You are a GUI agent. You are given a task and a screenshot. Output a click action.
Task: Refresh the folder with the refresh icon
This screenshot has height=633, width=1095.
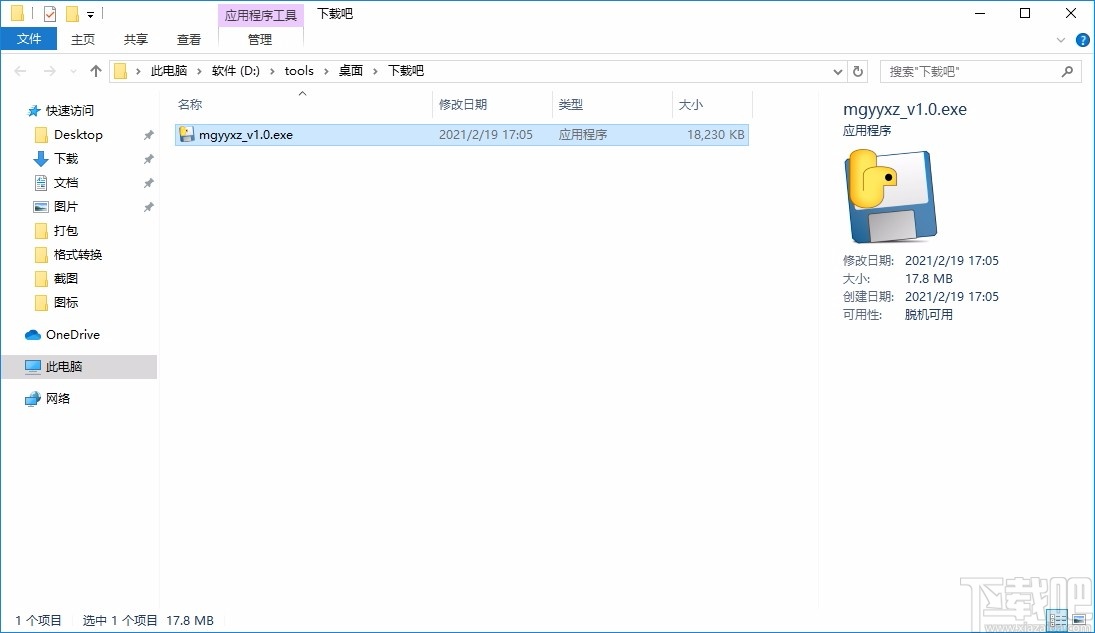(x=858, y=71)
